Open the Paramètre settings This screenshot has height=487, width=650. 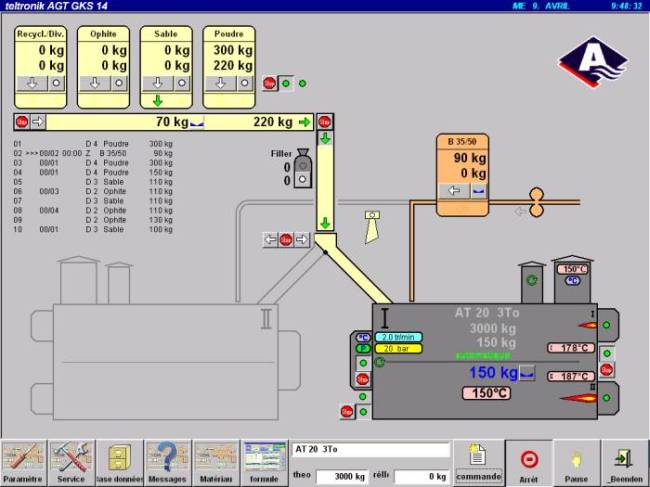(x=24, y=461)
